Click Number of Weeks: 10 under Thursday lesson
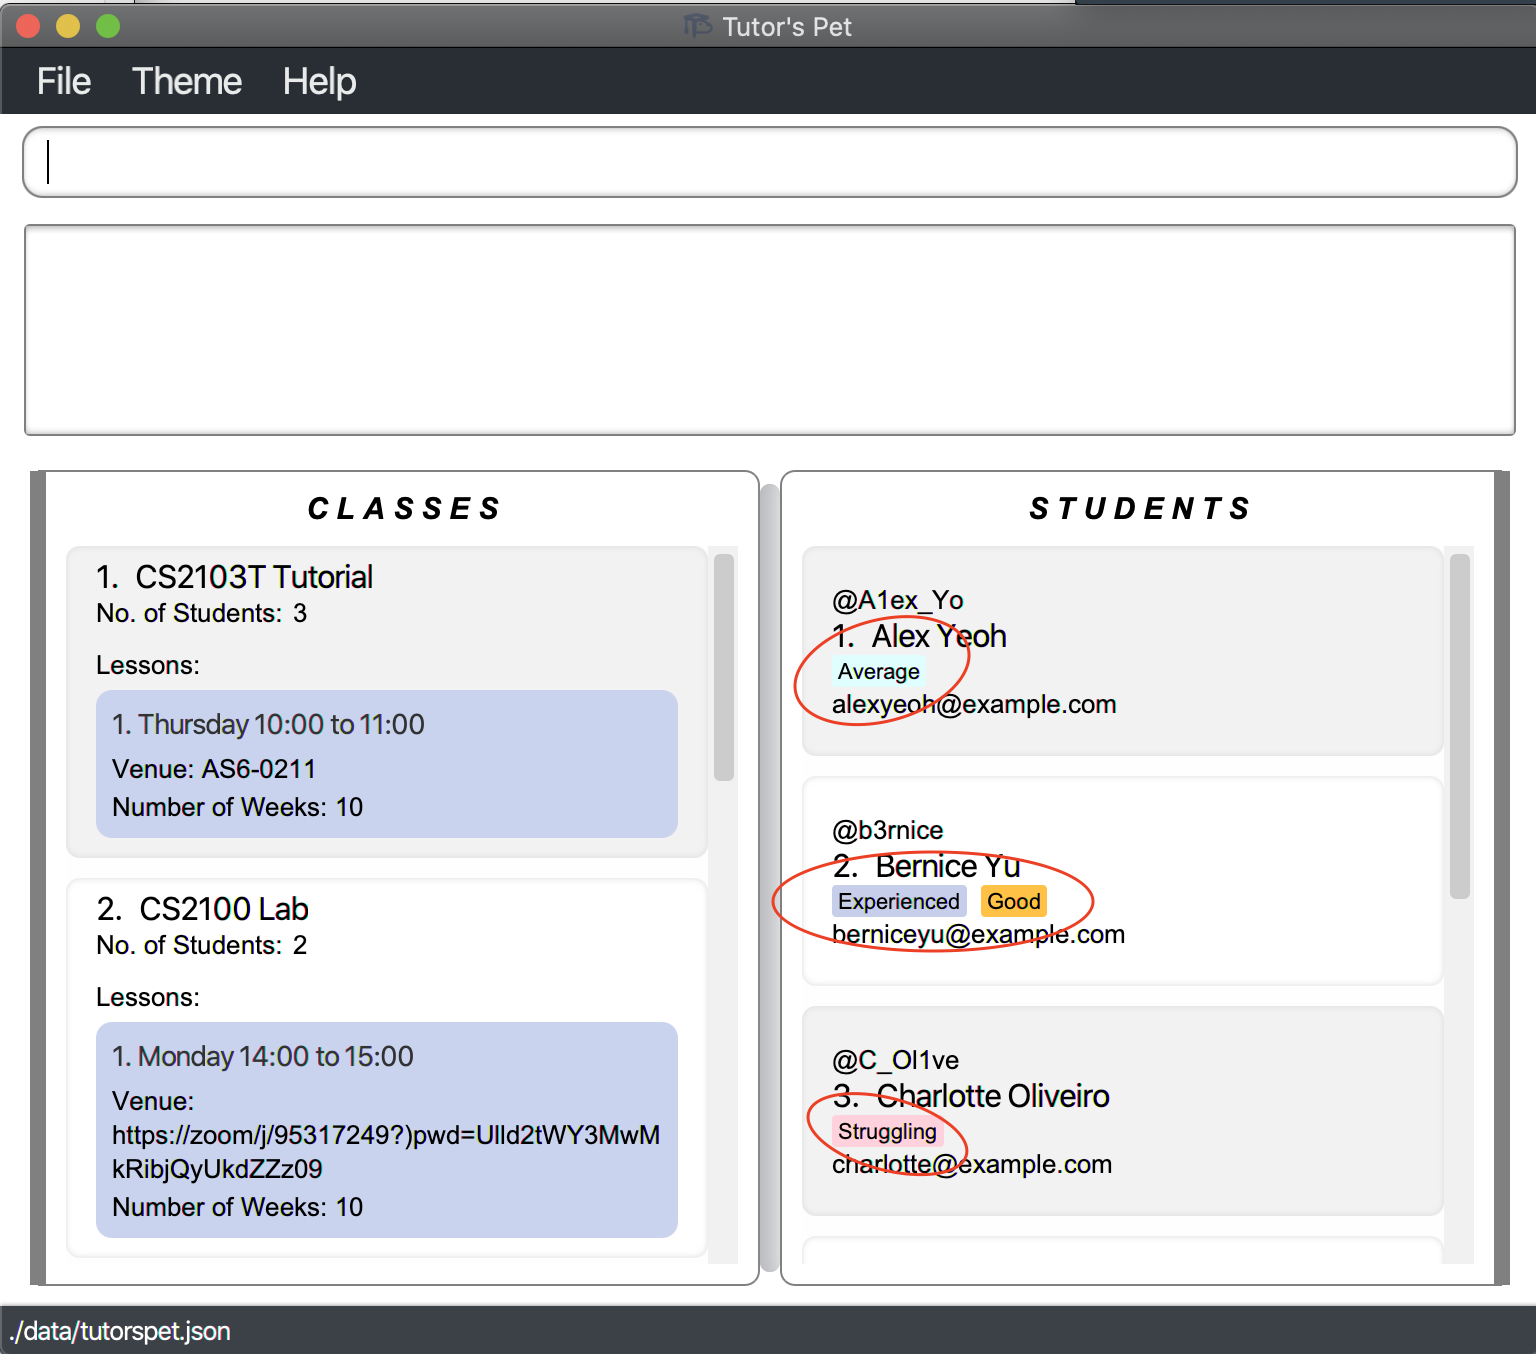 [237, 807]
